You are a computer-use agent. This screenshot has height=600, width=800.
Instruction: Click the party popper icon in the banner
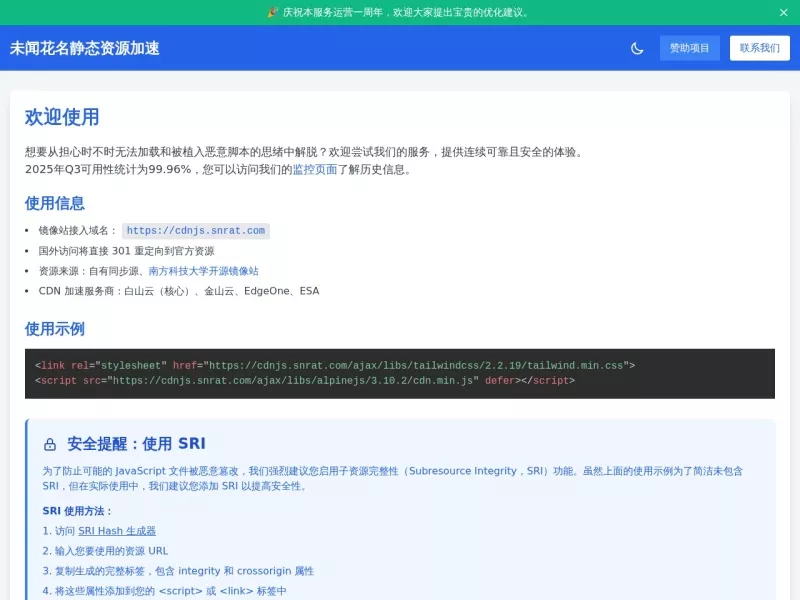point(273,12)
